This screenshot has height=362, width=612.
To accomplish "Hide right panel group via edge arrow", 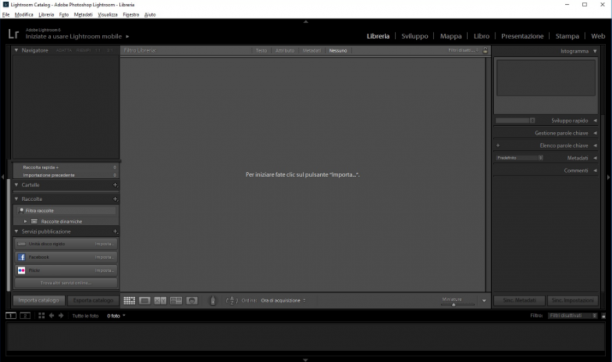I will [x=608, y=177].
